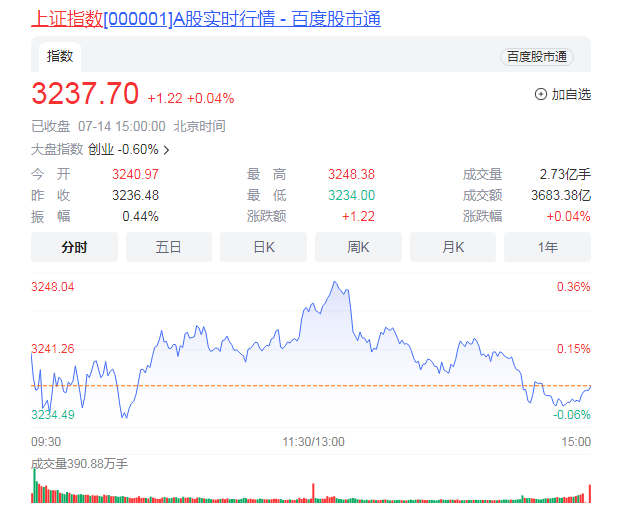Expand the 创业 -0.60% chevron arrow
The height and width of the screenshot is (515, 620).
pos(166,150)
